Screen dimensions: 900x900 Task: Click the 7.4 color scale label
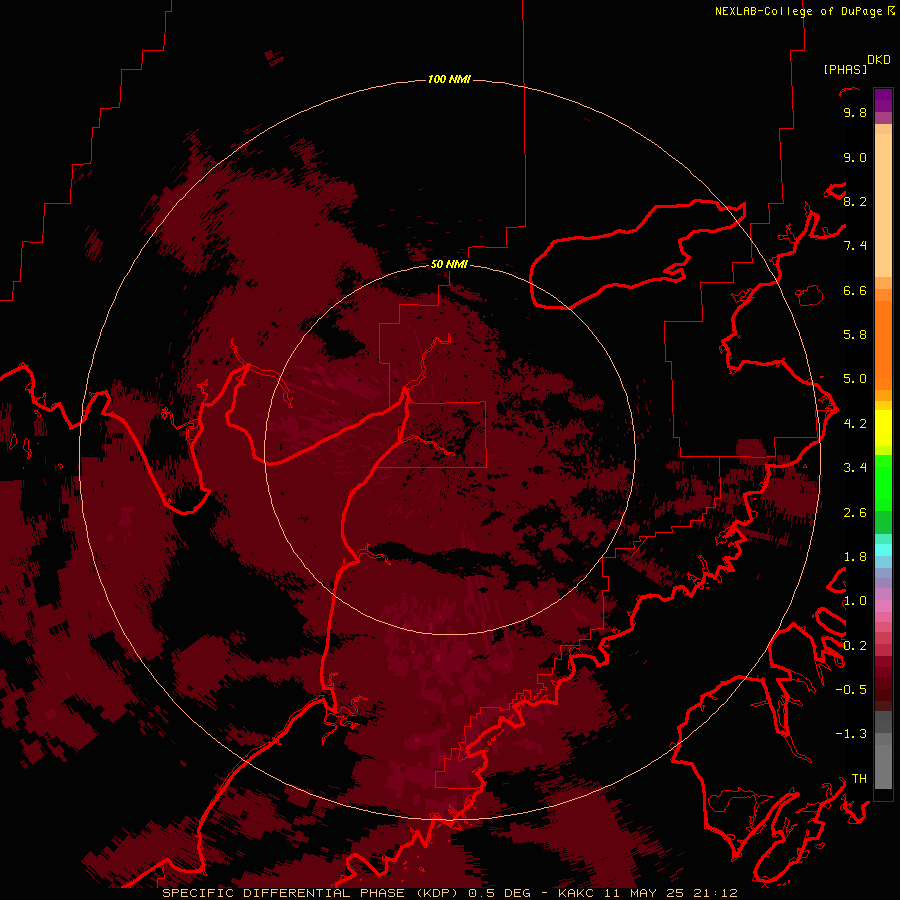click(855, 246)
